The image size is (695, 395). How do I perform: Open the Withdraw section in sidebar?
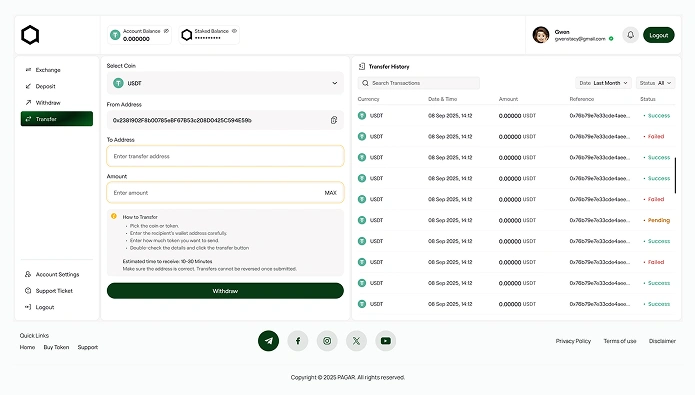[x=57, y=103]
